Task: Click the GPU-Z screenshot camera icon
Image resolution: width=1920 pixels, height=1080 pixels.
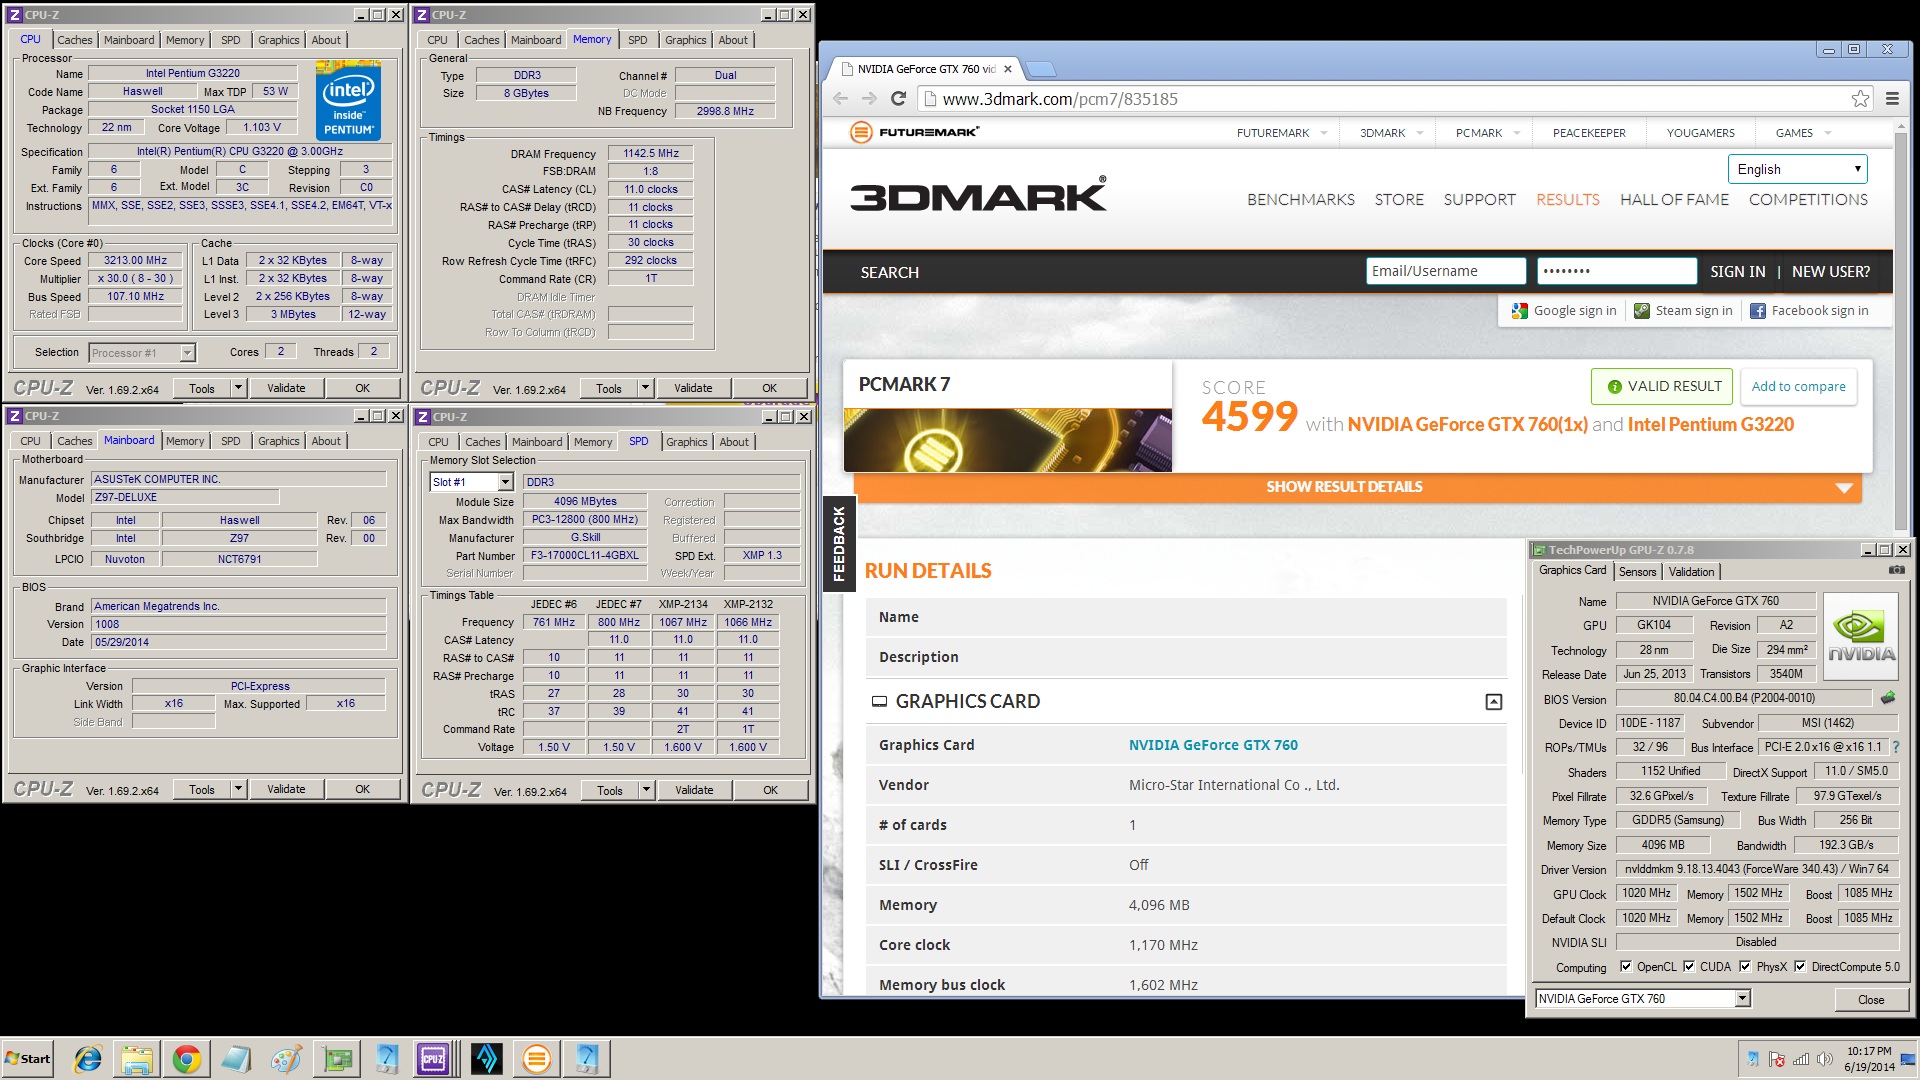Action: point(1896,570)
